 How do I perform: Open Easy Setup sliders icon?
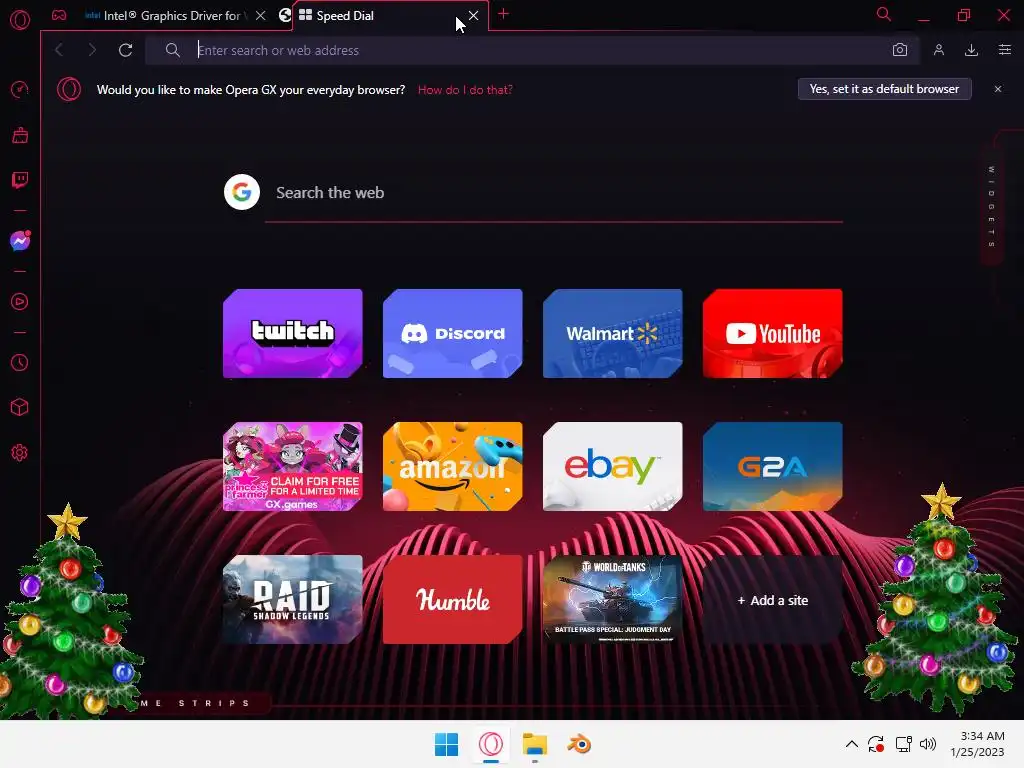(x=1004, y=50)
